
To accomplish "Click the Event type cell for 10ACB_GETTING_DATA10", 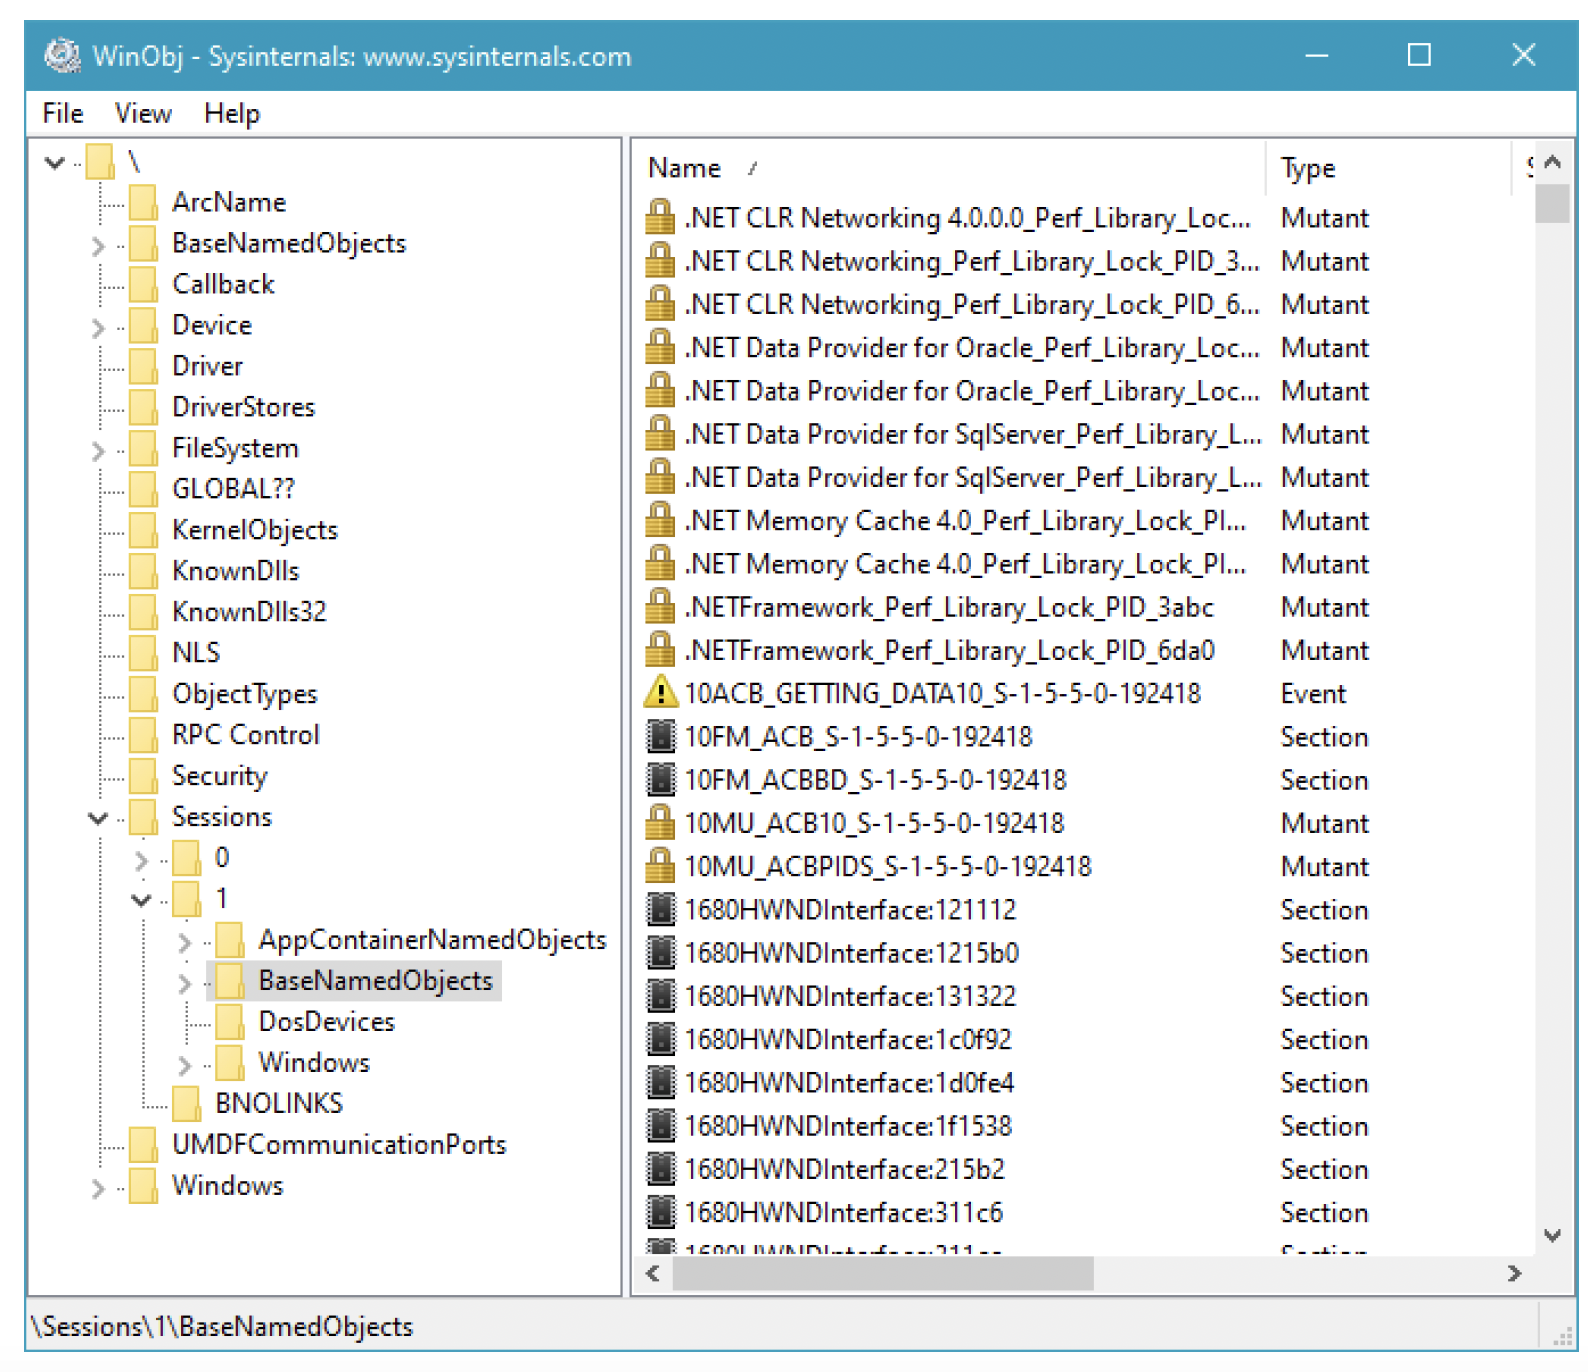I will tap(1313, 694).
